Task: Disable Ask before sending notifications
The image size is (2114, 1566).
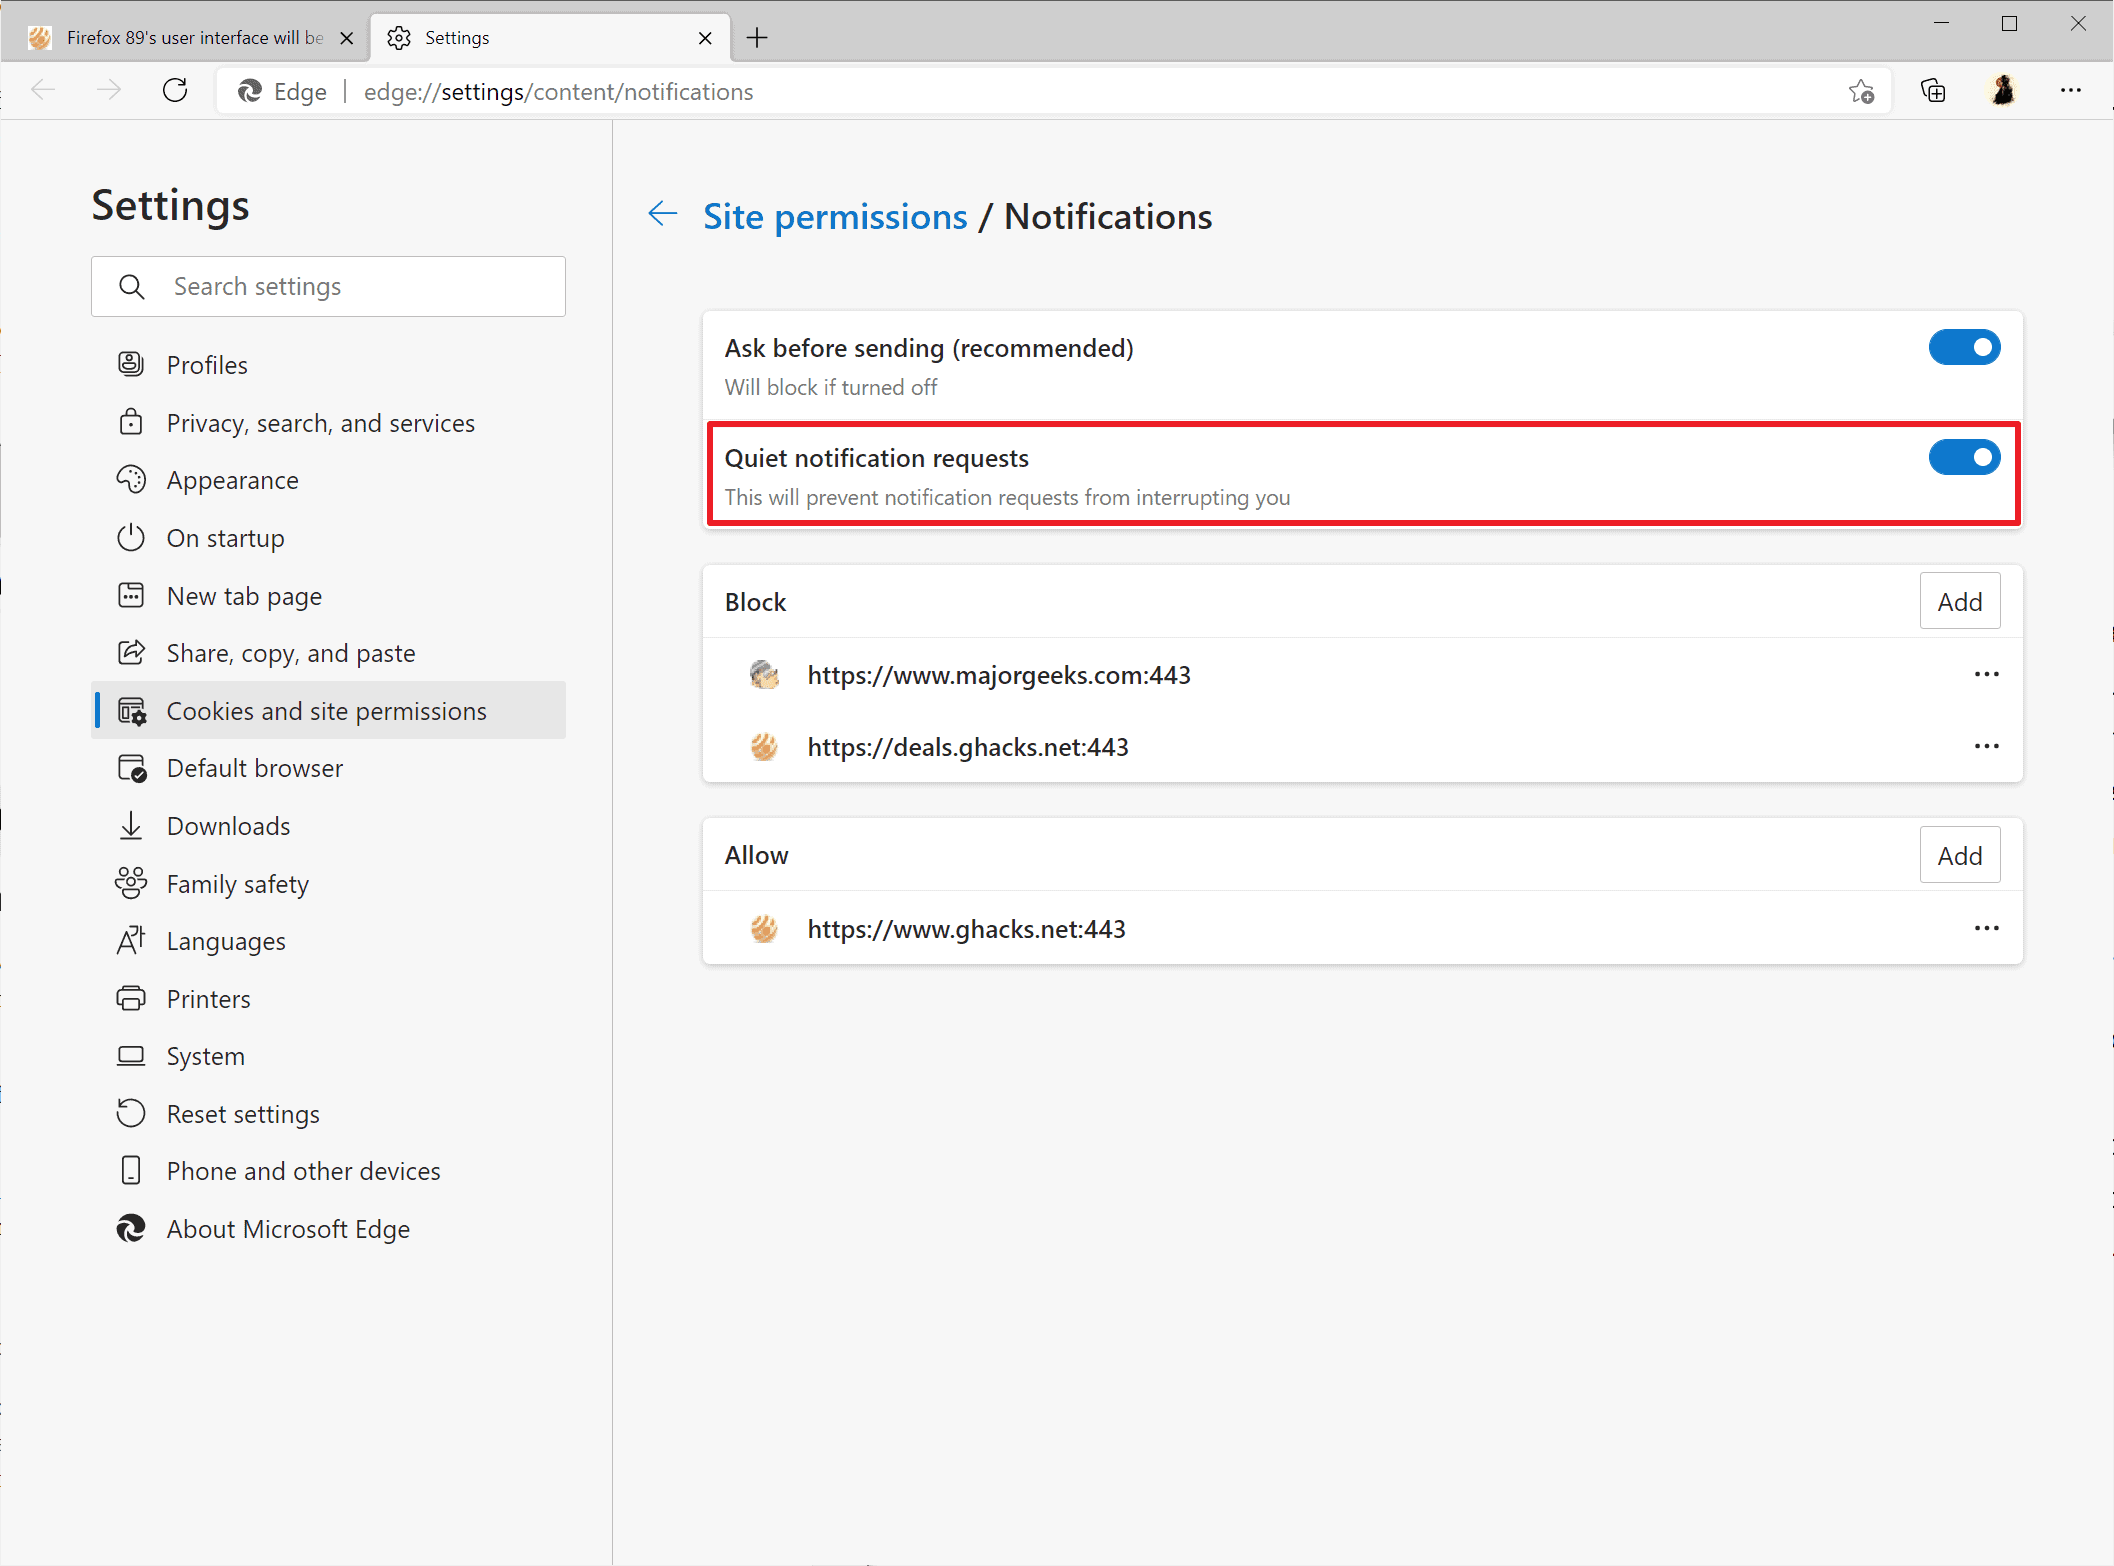Action: (x=1964, y=347)
